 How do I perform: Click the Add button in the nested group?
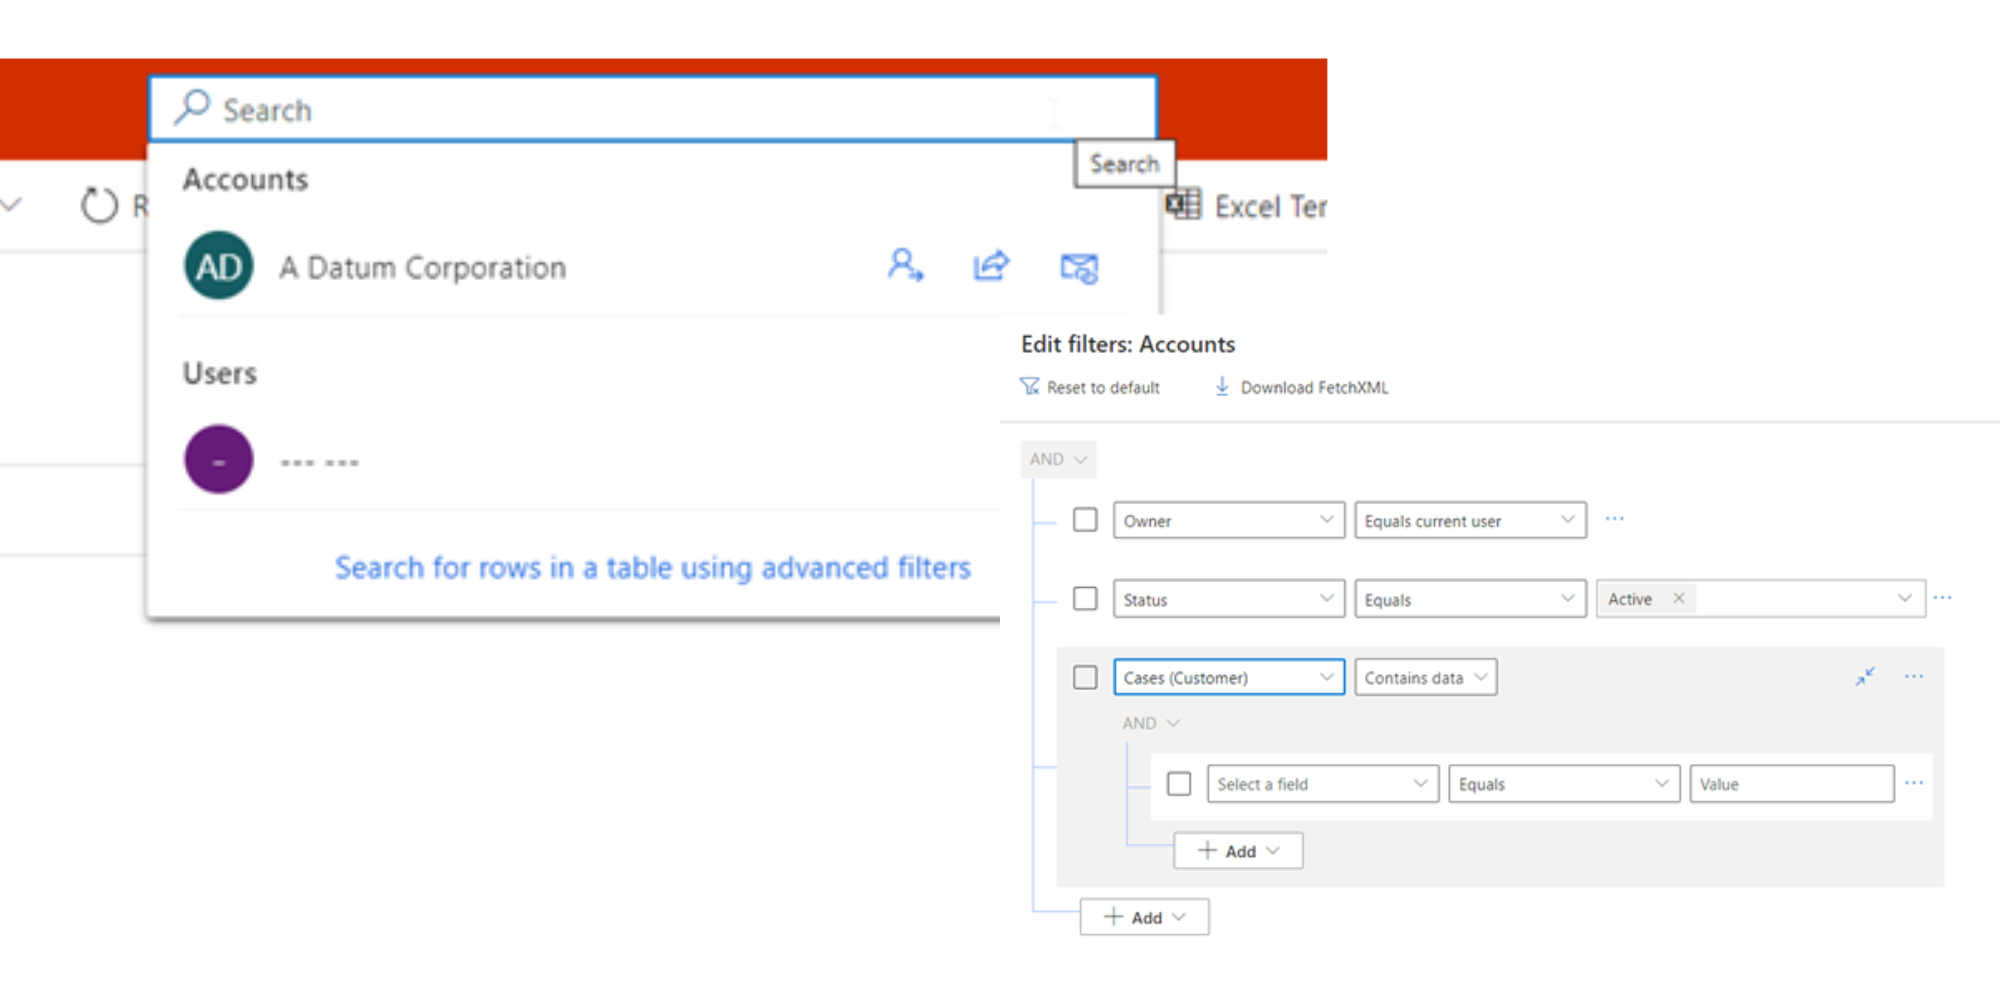pyautogui.click(x=1238, y=850)
